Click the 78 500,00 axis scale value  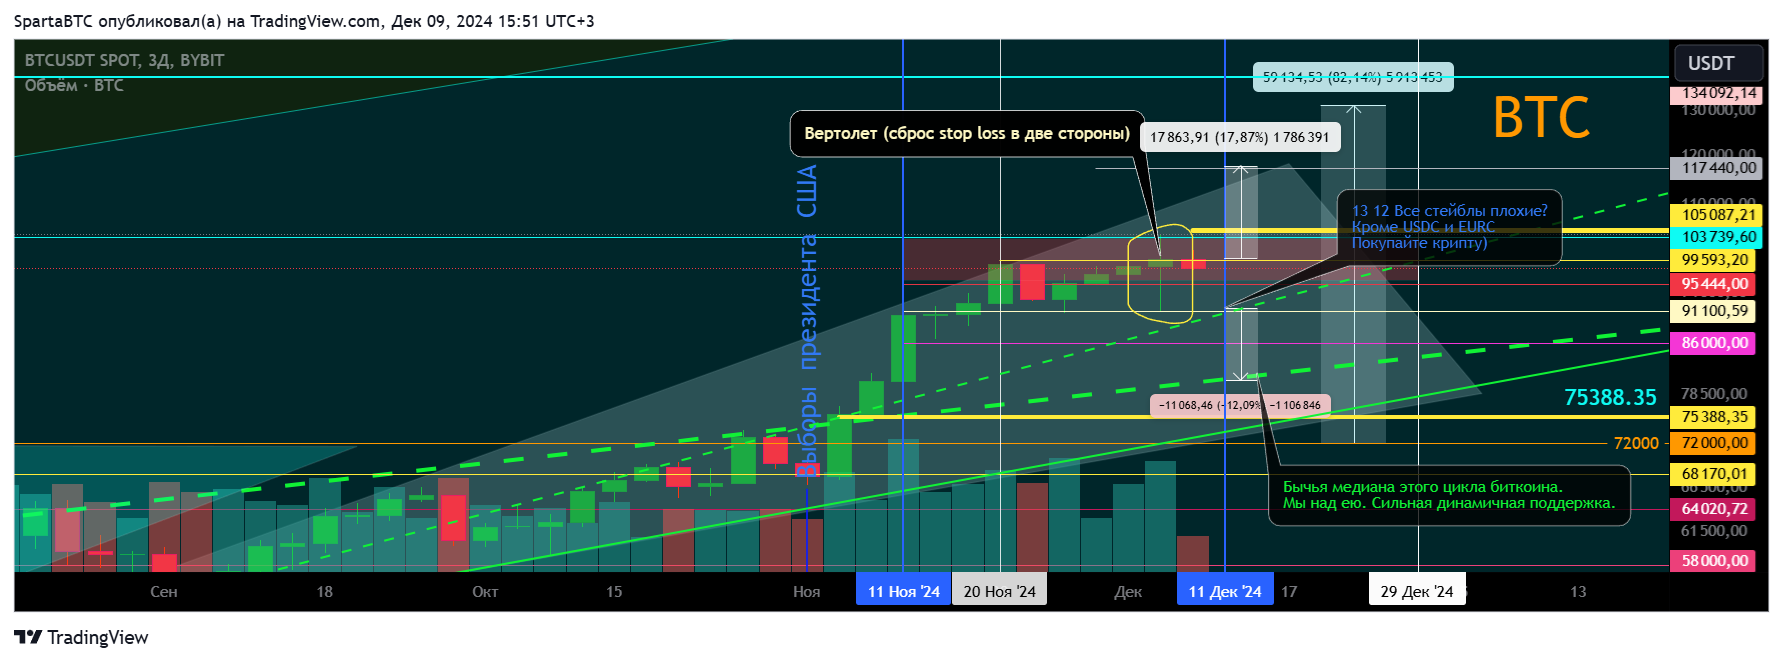[x=1714, y=394]
